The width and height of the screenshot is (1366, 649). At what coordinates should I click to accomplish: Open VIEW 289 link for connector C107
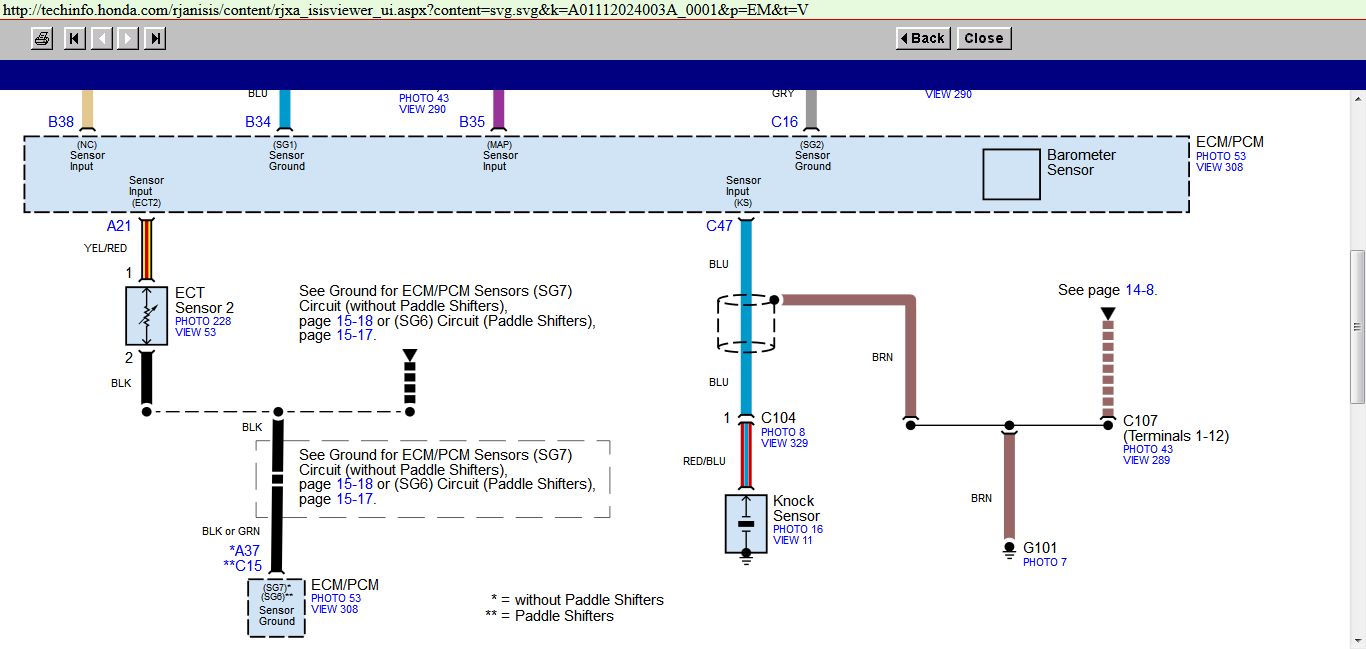(1147, 460)
